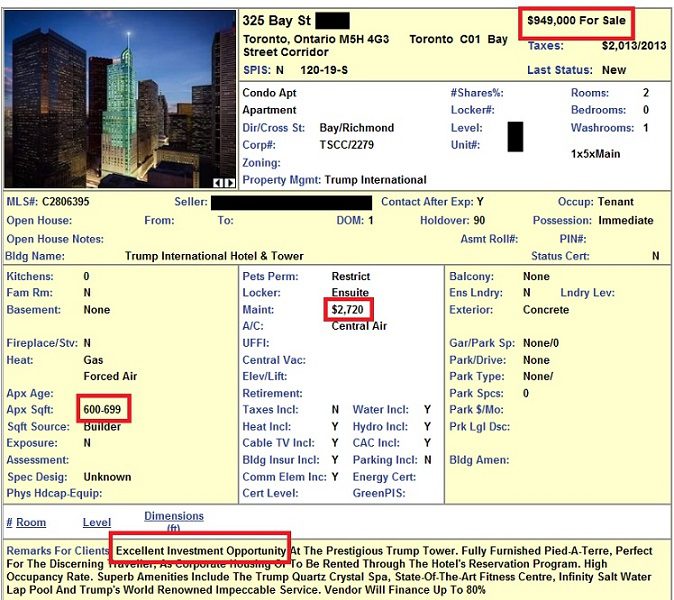Image resolution: width=674 pixels, height=600 pixels.
Task: Click the Hydro Incl label
Action: click(380, 426)
